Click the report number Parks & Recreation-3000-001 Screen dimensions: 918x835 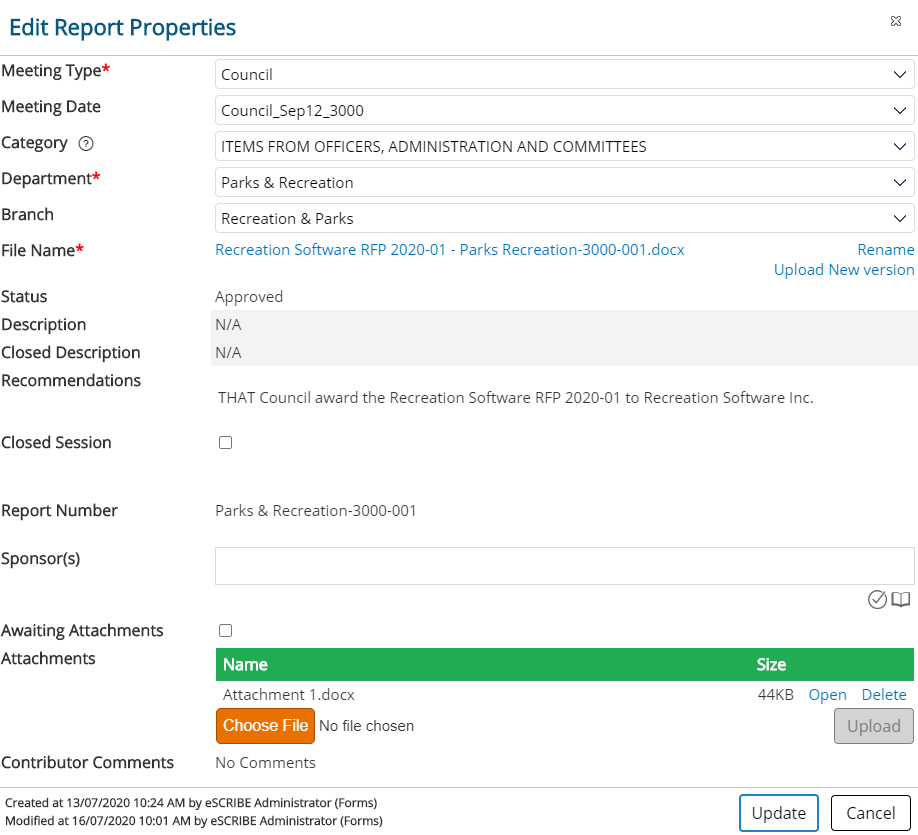pyautogui.click(x=316, y=511)
